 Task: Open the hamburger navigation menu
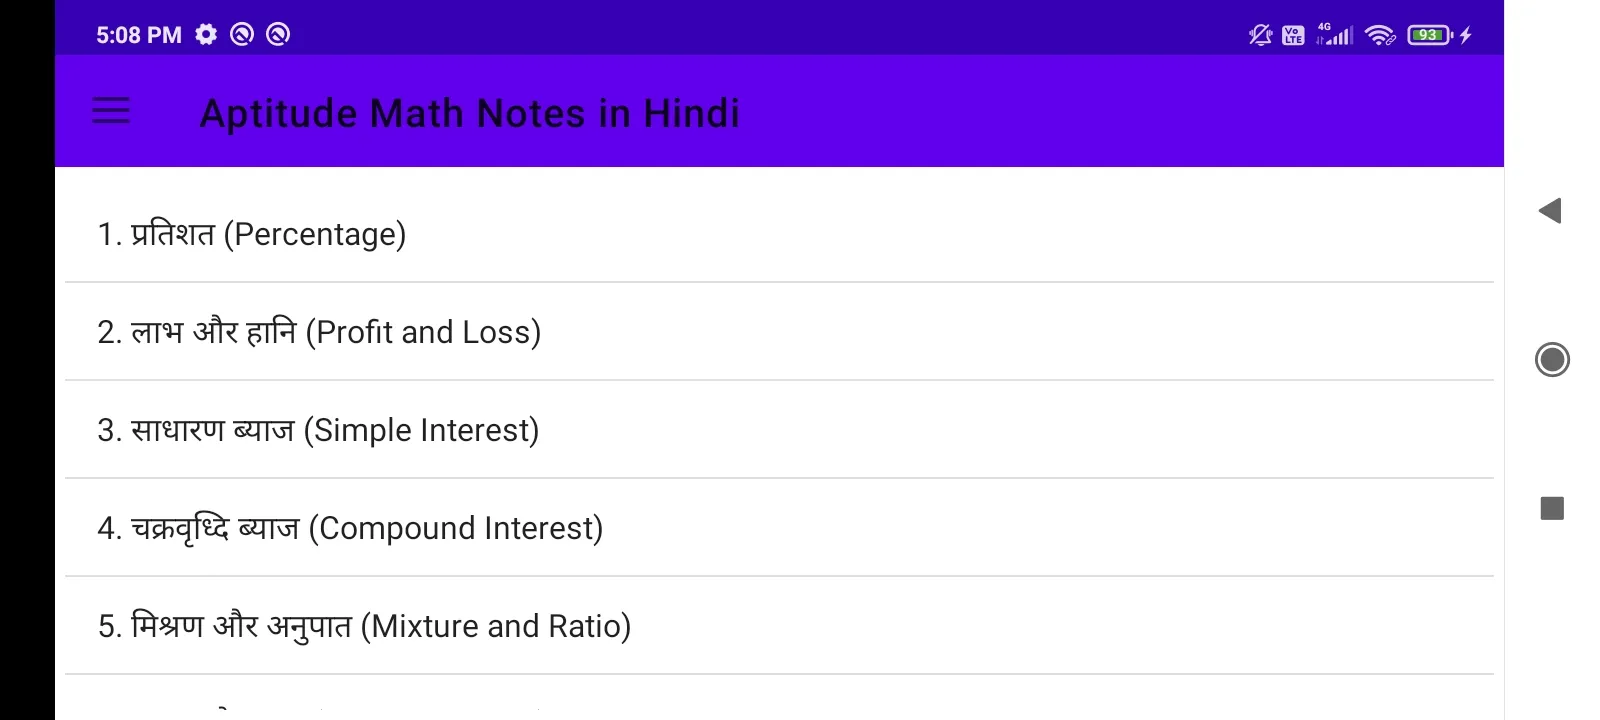111,111
